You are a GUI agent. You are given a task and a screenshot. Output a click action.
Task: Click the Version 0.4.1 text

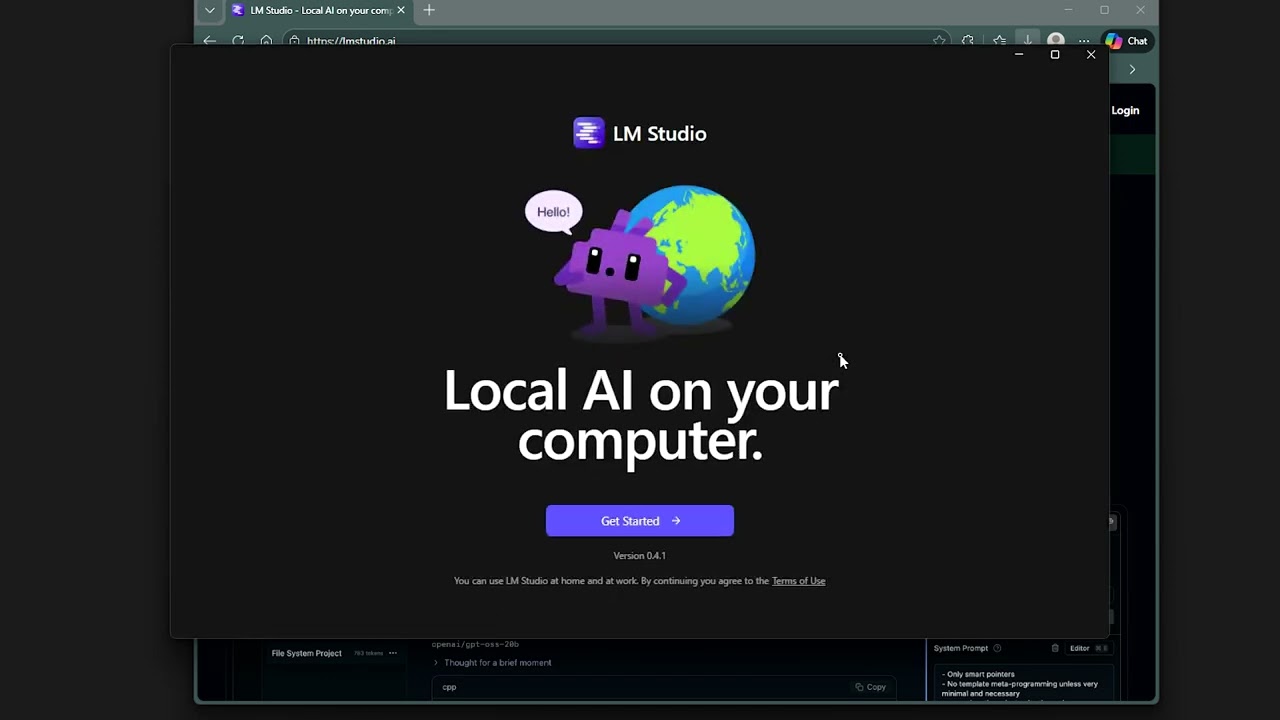coord(640,556)
